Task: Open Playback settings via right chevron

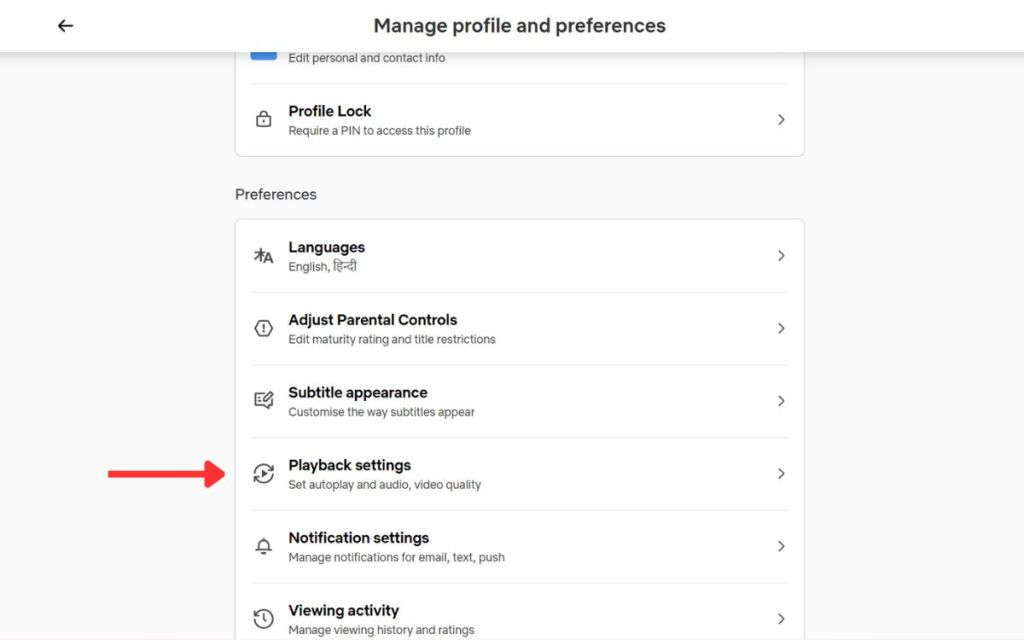Action: tap(781, 474)
